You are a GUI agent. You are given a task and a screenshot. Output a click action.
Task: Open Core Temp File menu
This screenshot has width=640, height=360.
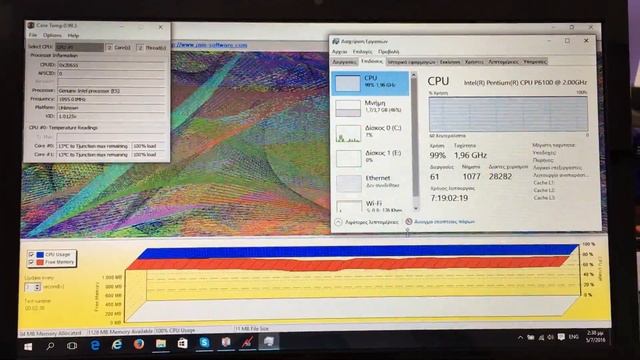(x=33, y=36)
